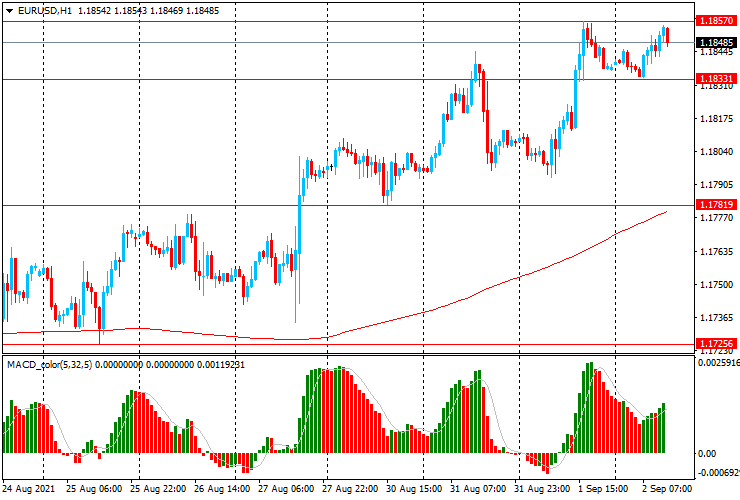
Task: Click the 1.18331 red price level label
Action: click(x=716, y=79)
